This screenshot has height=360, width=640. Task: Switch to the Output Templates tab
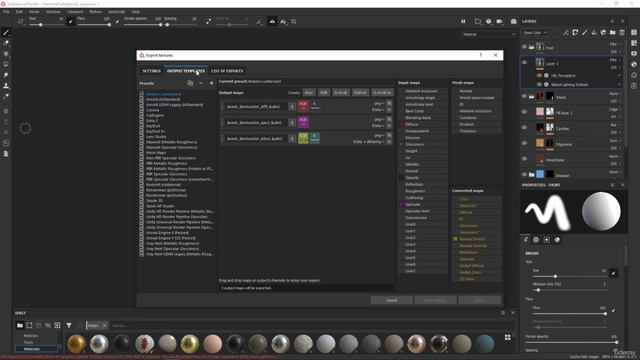coord(186,71)
